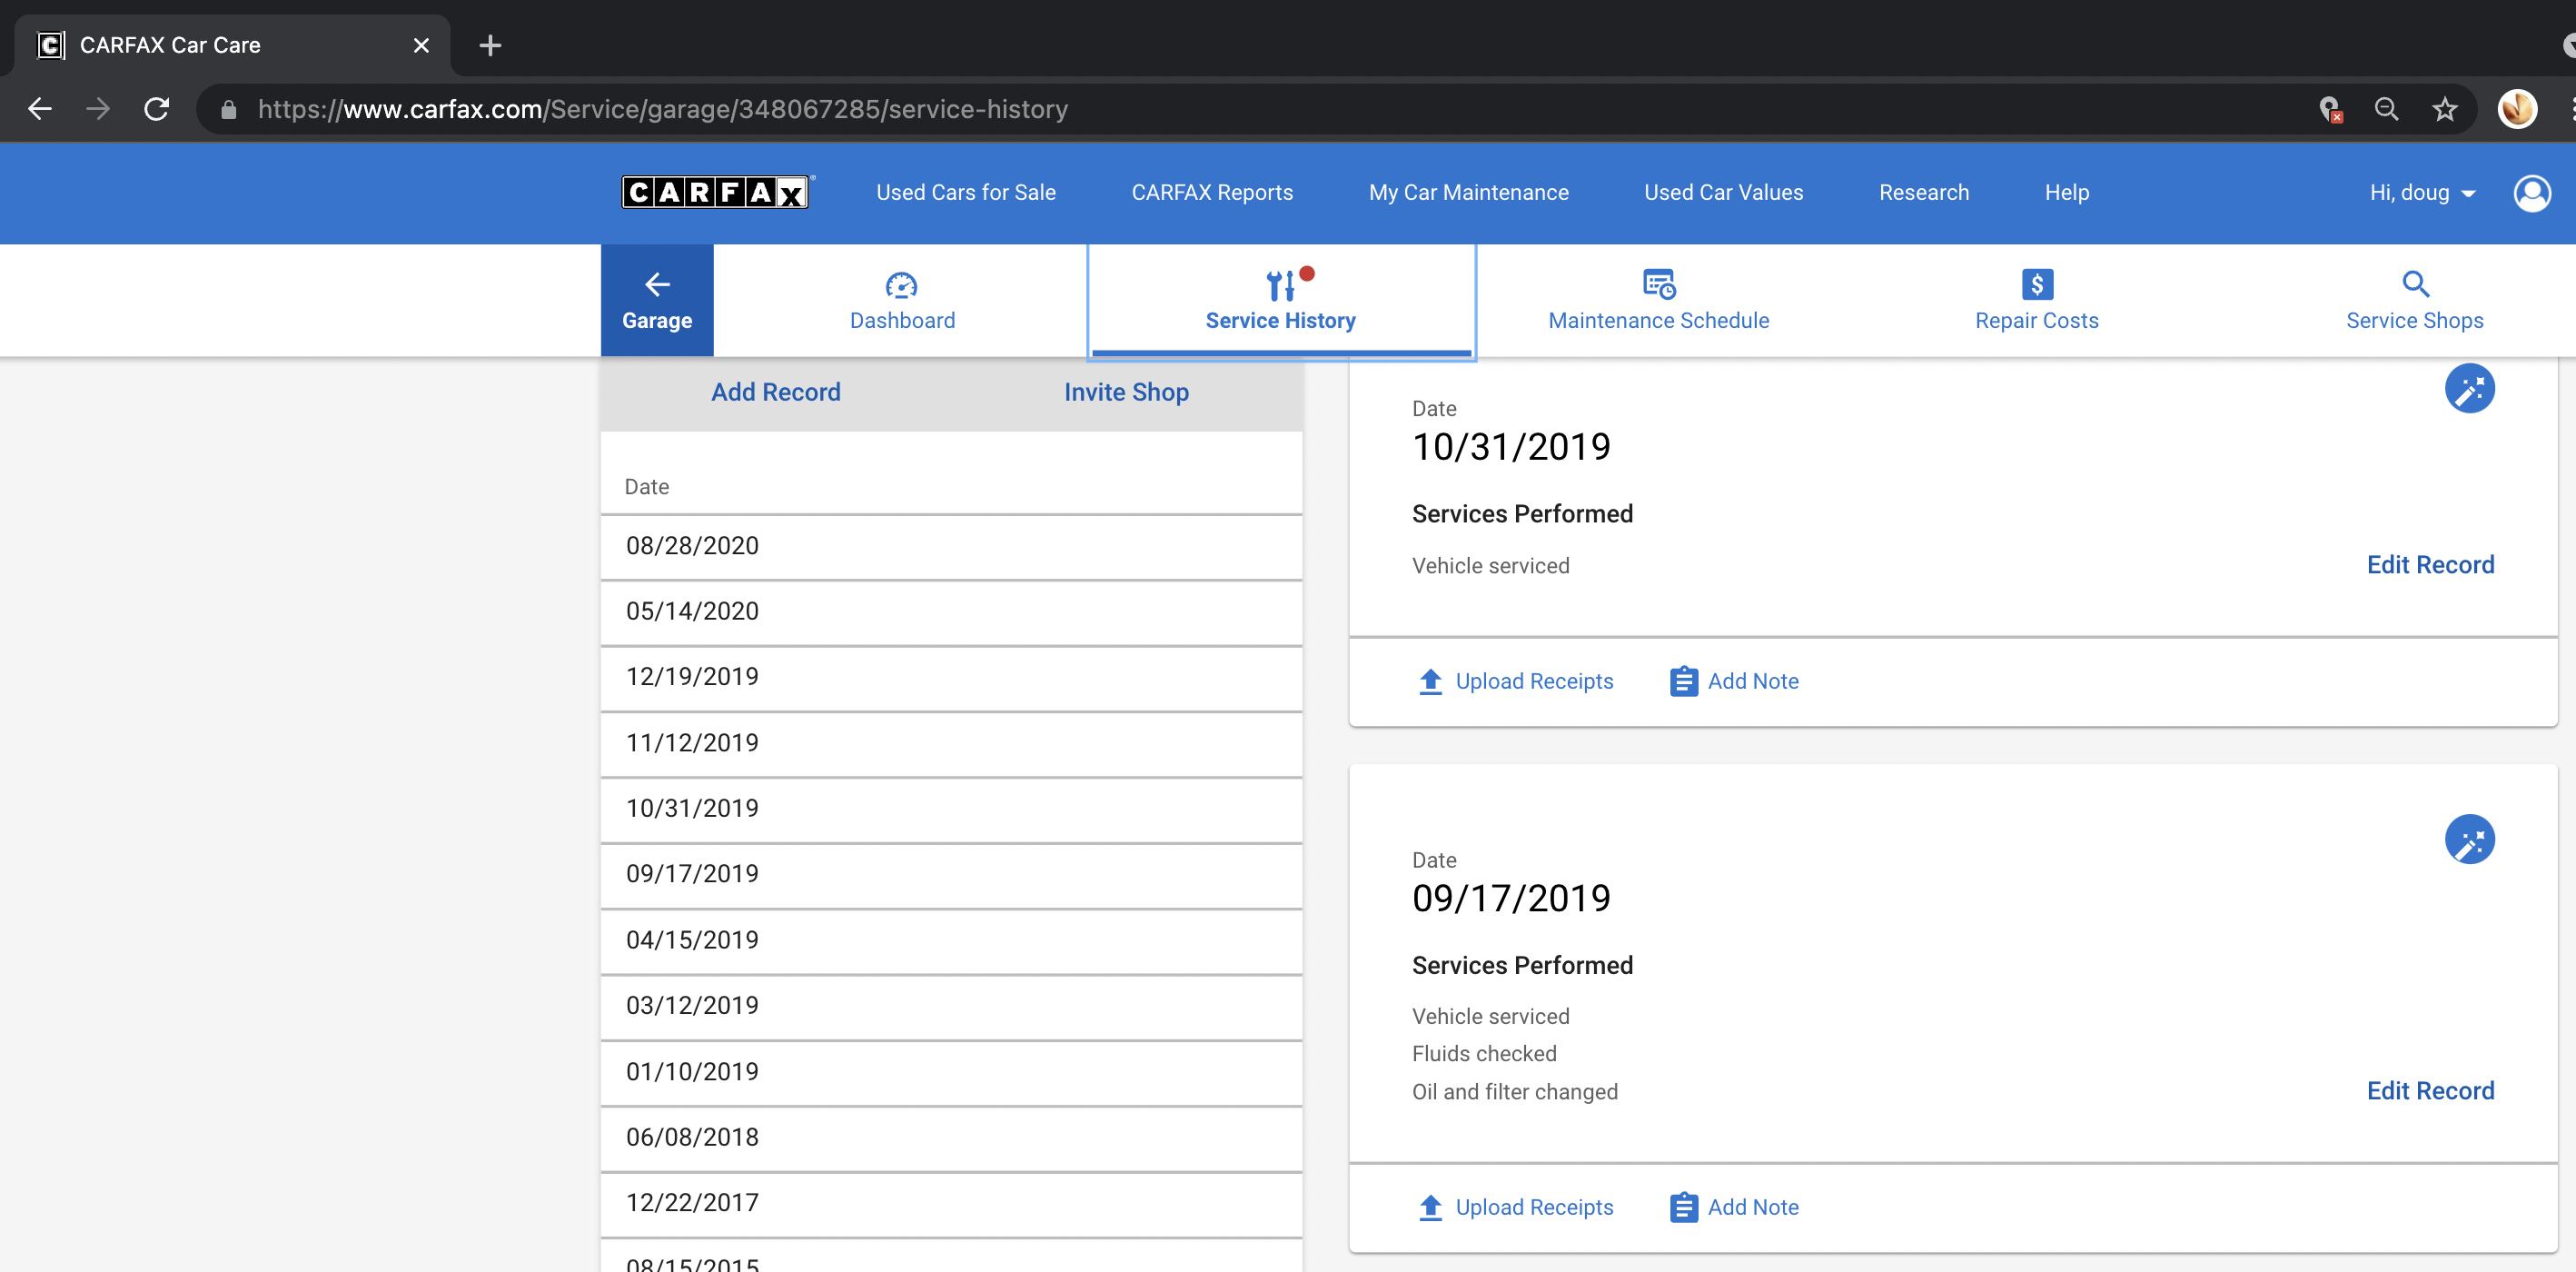Select the 06/08/2018 date row

[951, 1137]
